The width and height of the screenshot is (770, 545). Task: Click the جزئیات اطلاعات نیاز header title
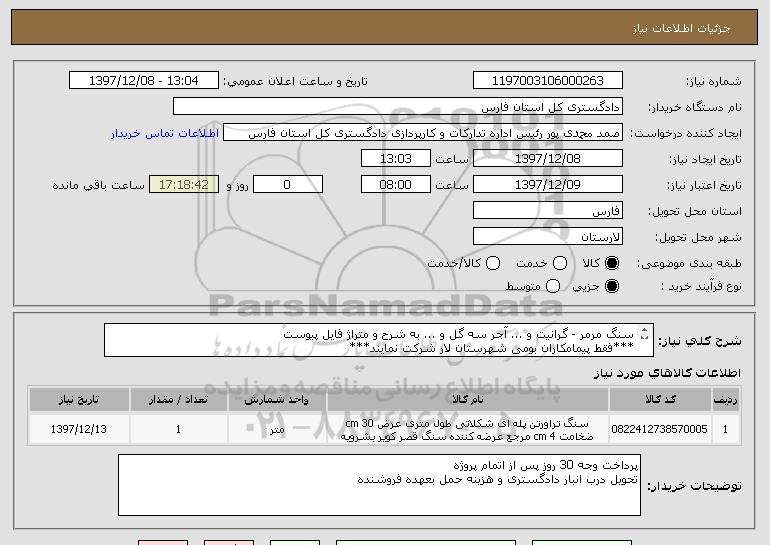681,28
